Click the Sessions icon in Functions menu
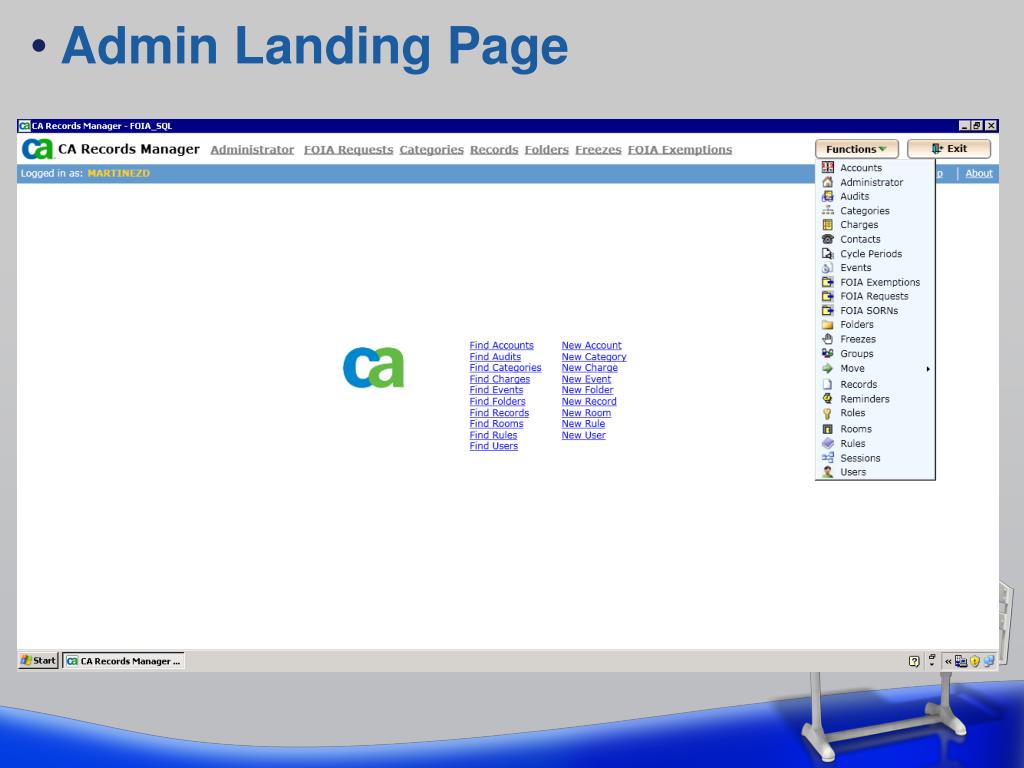The height and width of the screenshot is (768, 1024). [827, 458]
